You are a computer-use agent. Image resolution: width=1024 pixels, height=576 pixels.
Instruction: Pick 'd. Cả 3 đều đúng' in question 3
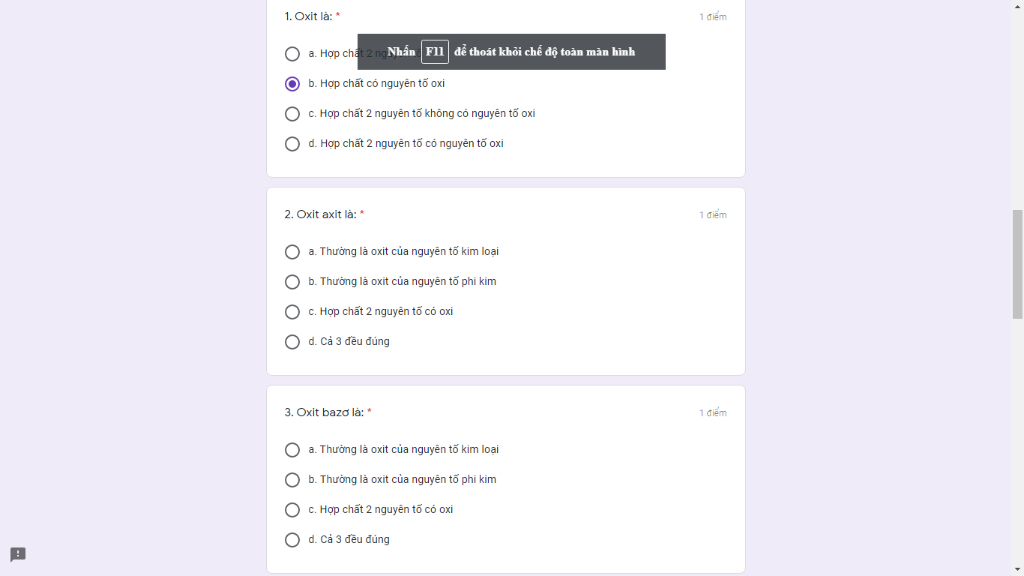click(x=292, y=539)
